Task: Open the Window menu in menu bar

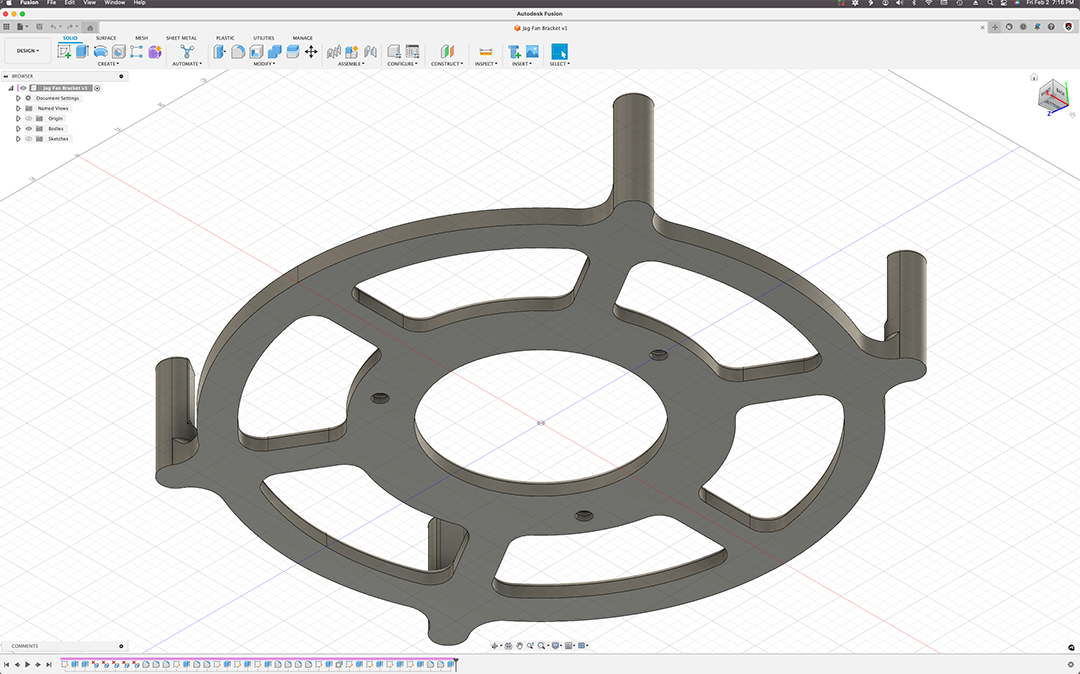Action: pyautogui.click(x=114, y=3)
